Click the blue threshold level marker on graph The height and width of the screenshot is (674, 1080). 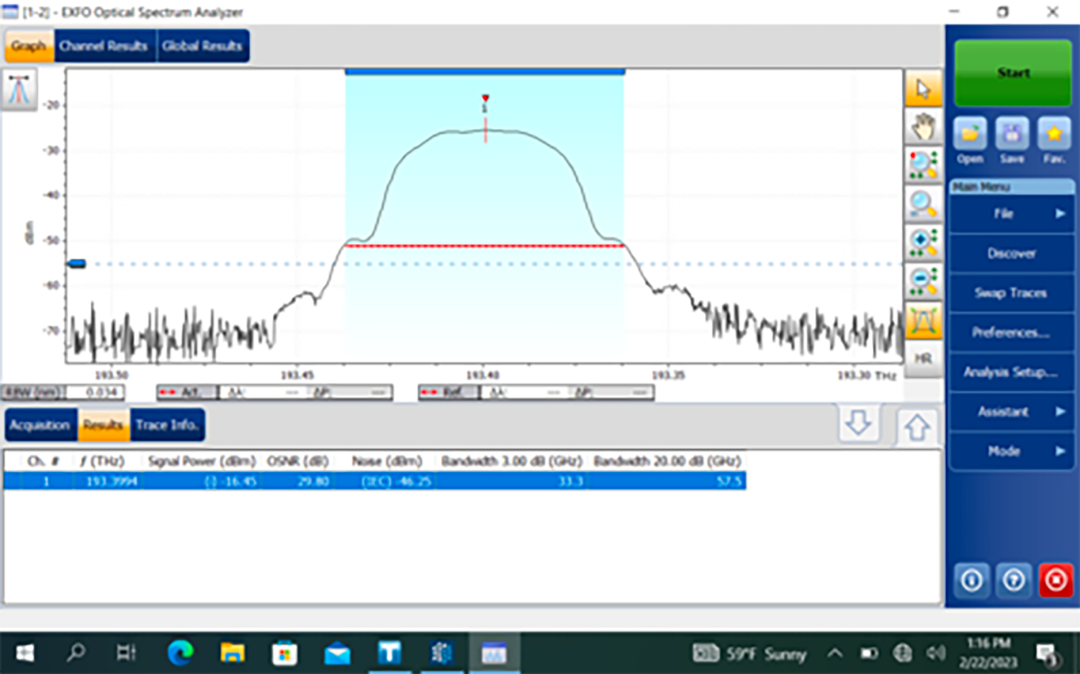click(76, 263)
